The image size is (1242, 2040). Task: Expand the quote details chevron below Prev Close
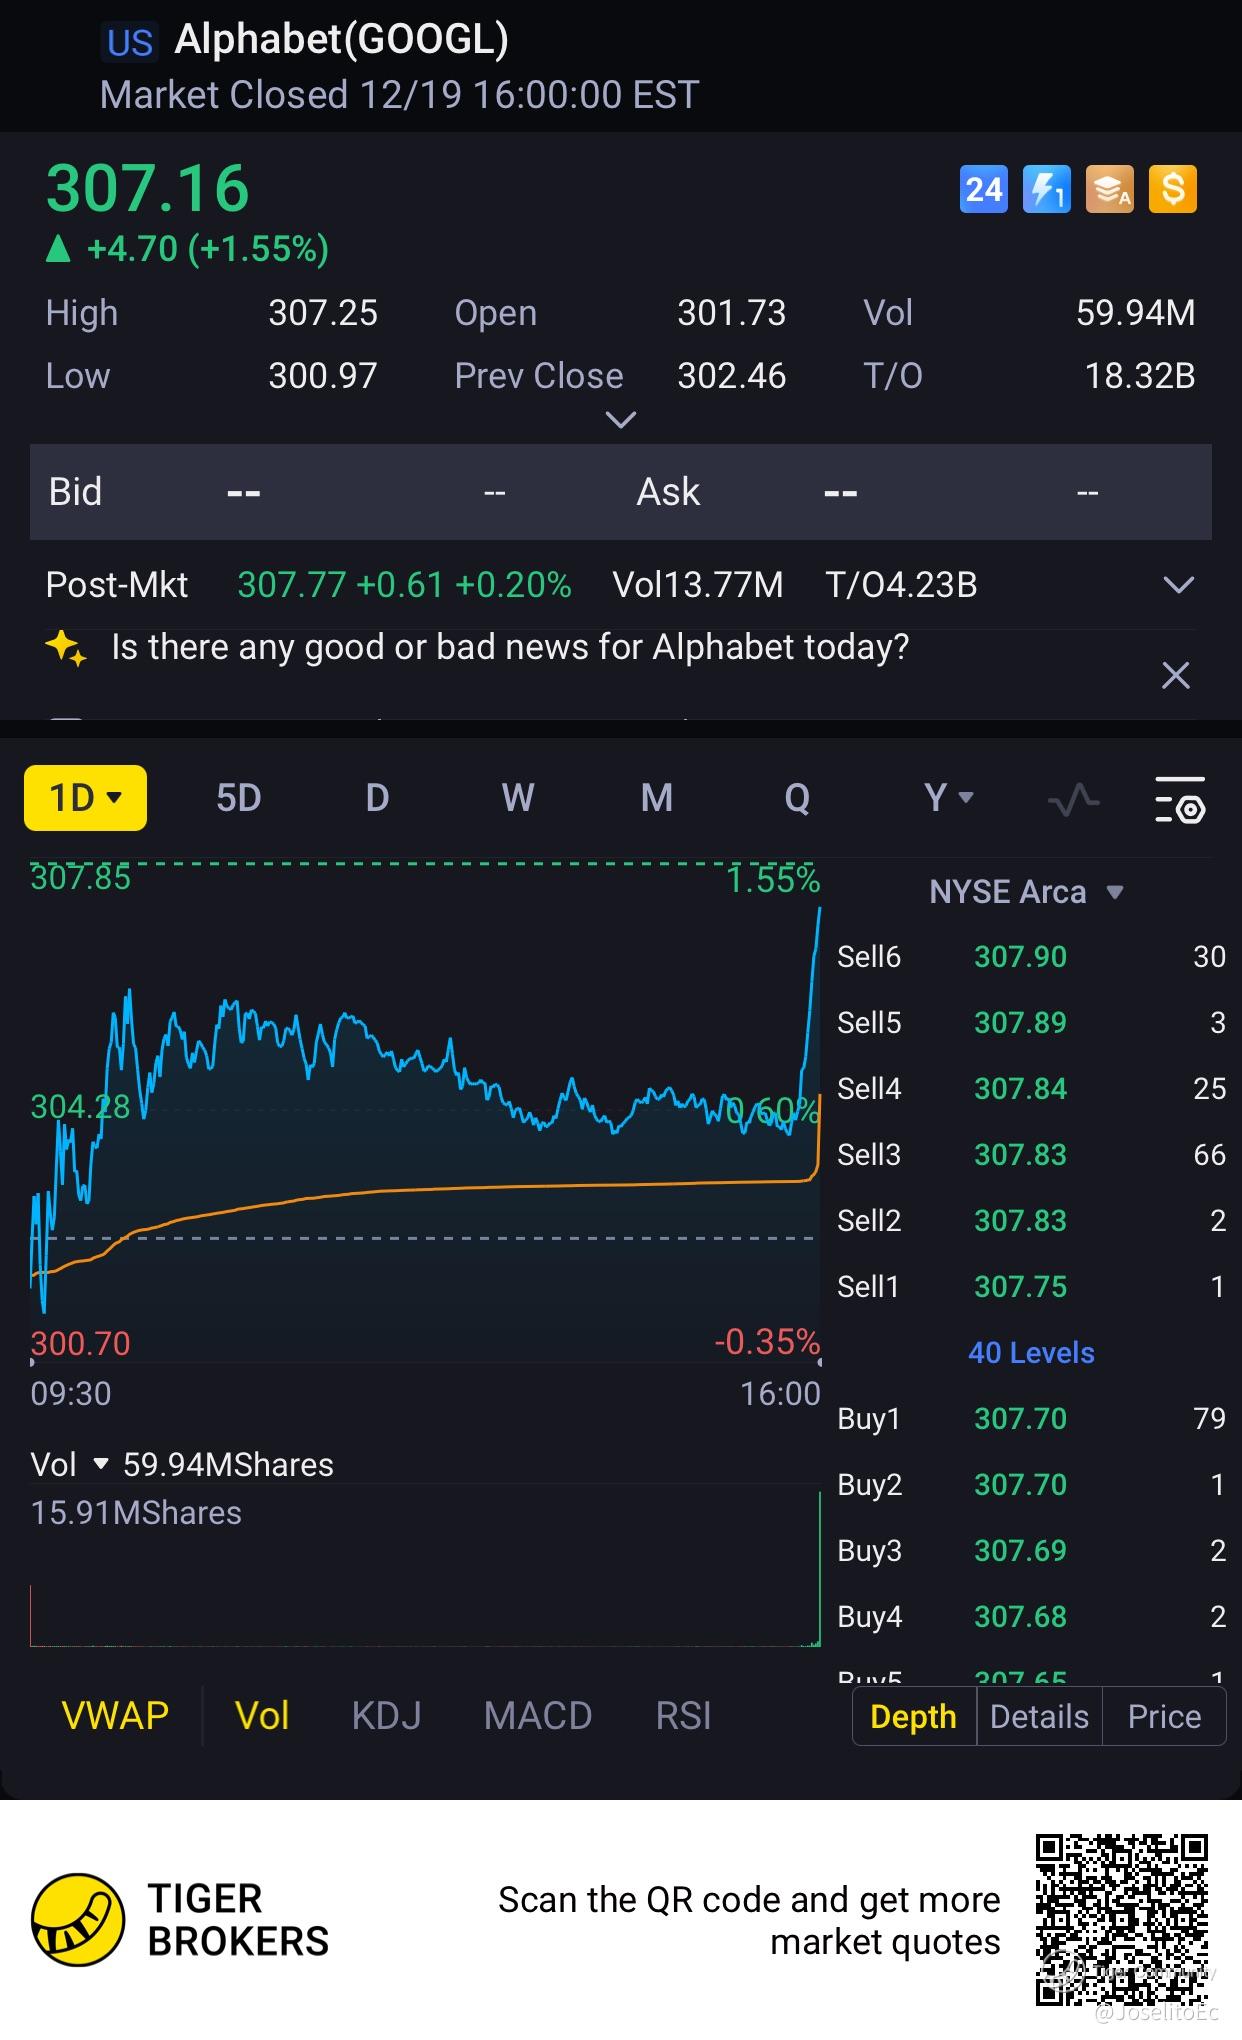click(621, 420)
